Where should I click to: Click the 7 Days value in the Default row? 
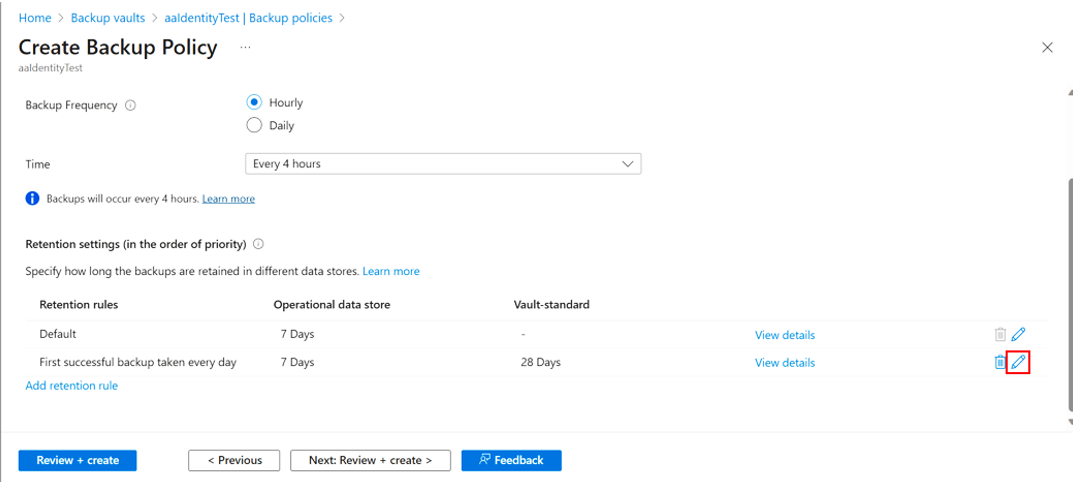point(297,335)
